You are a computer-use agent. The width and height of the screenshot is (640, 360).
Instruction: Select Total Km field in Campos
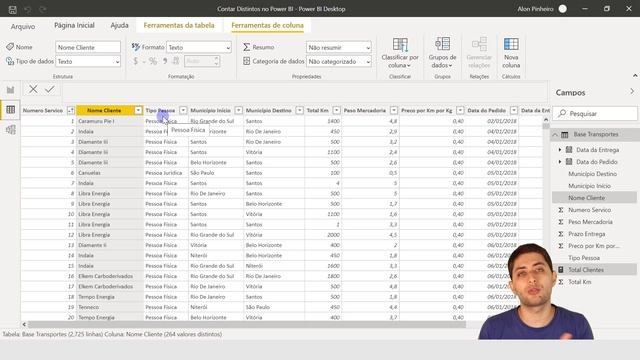tap(580, 282)
